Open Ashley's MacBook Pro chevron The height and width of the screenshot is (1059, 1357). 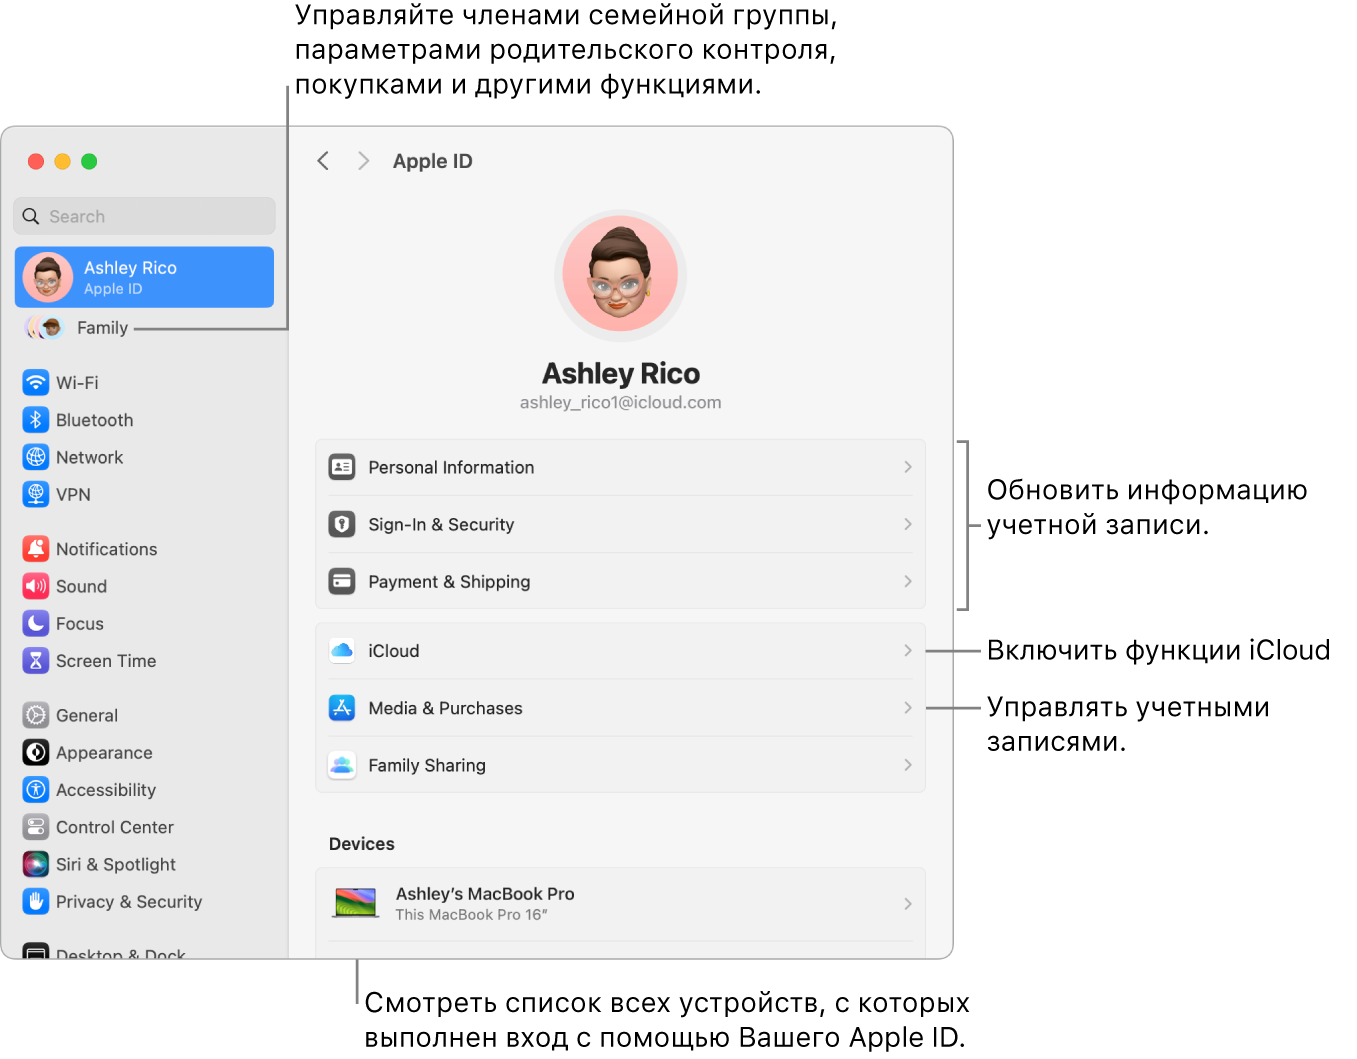tap(908, 904)
